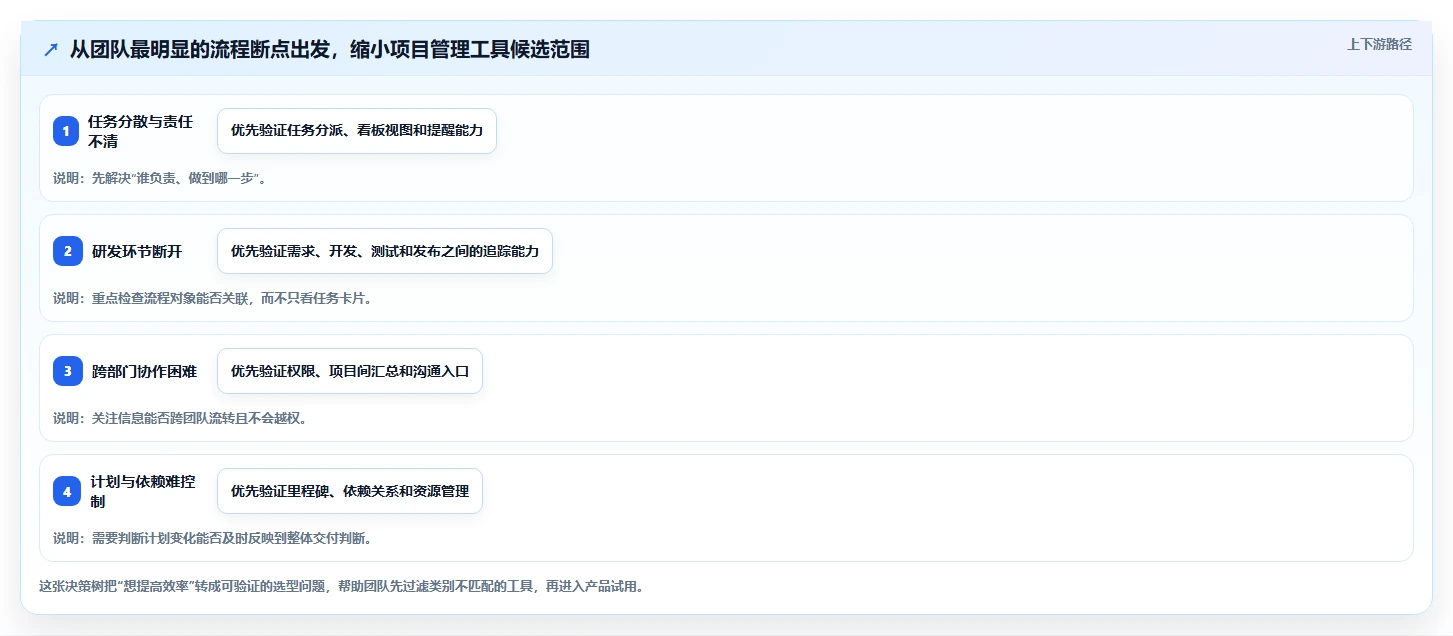Click step badge number 2

67,251
